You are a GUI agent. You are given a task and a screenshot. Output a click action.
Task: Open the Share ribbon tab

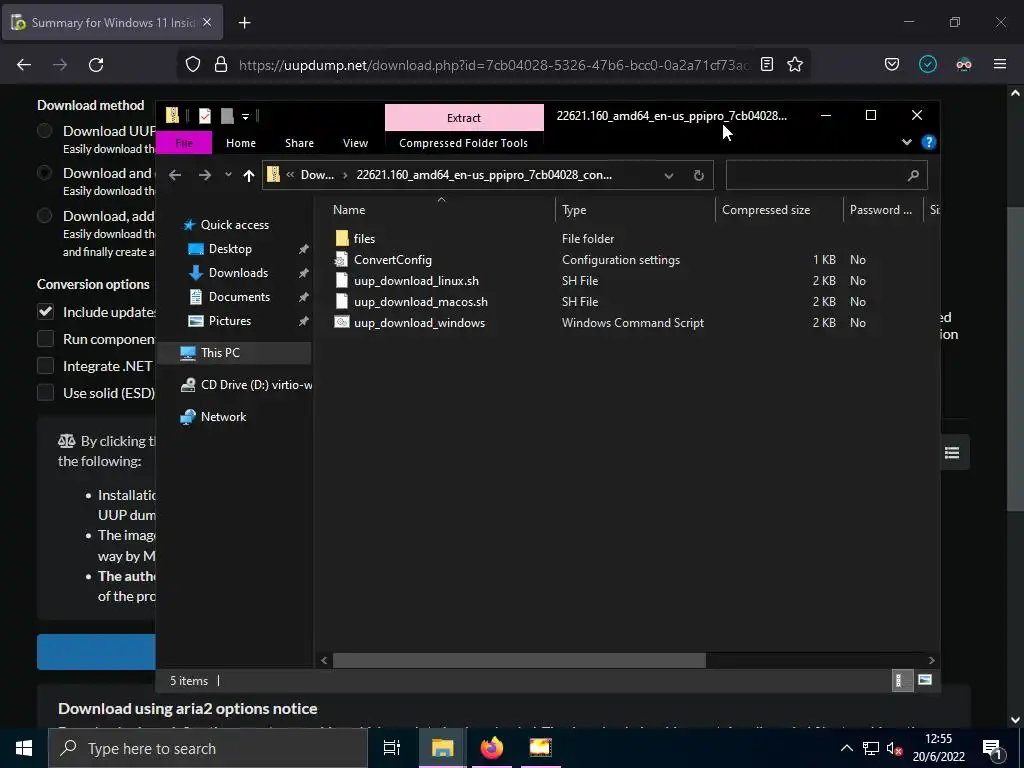pos(299,143)
